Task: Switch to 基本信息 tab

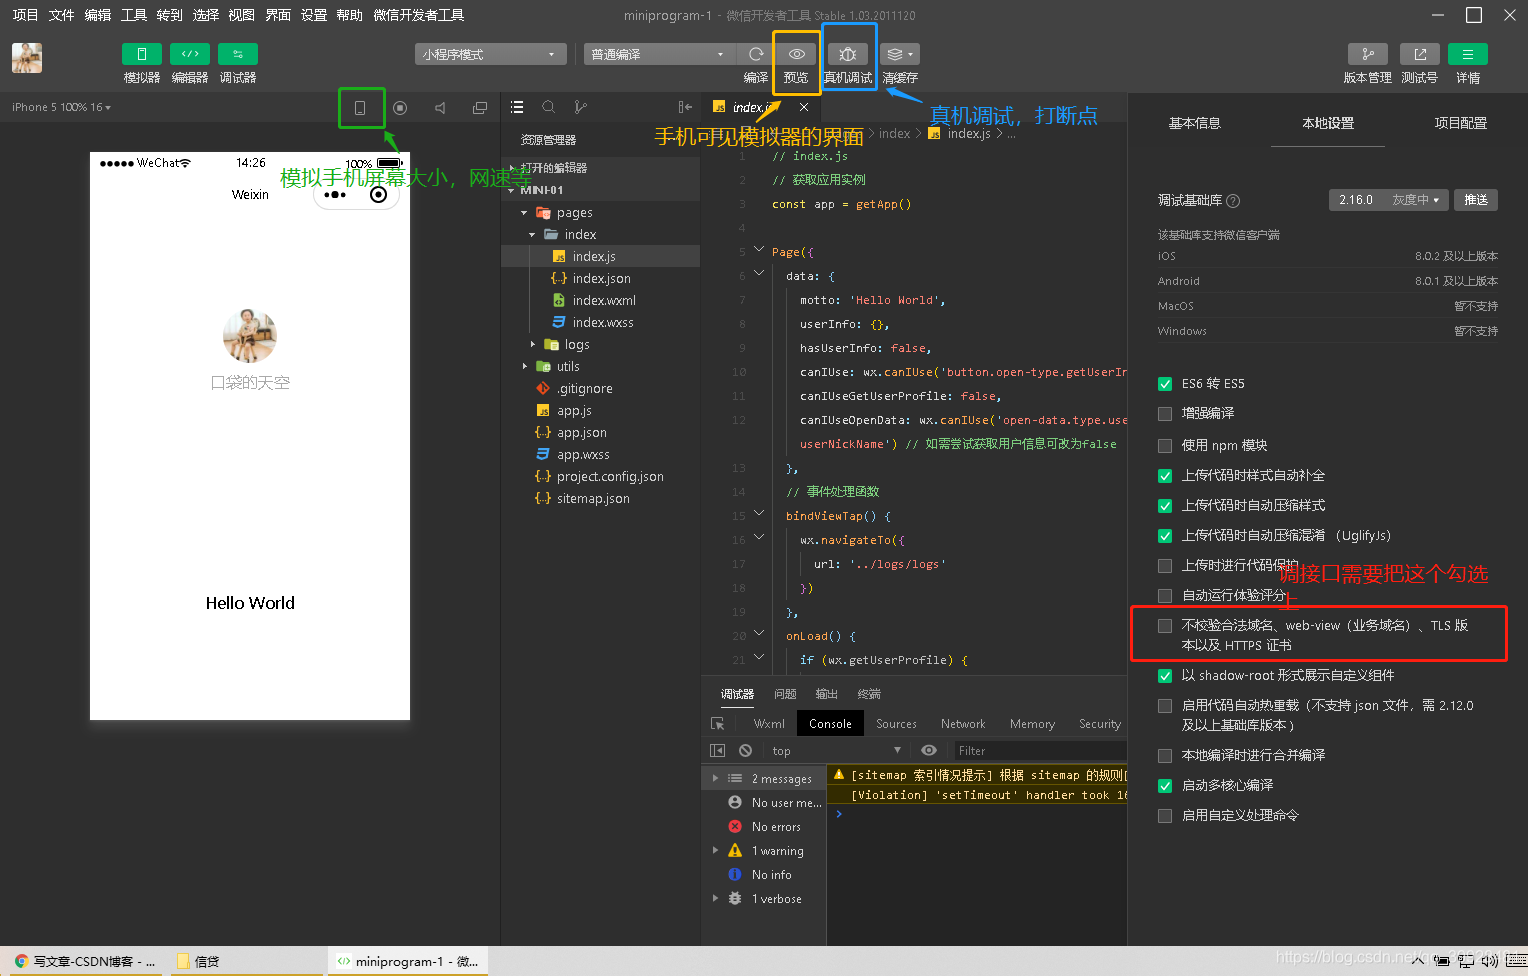Action: pyautogui.click(x=1195, y=123)
